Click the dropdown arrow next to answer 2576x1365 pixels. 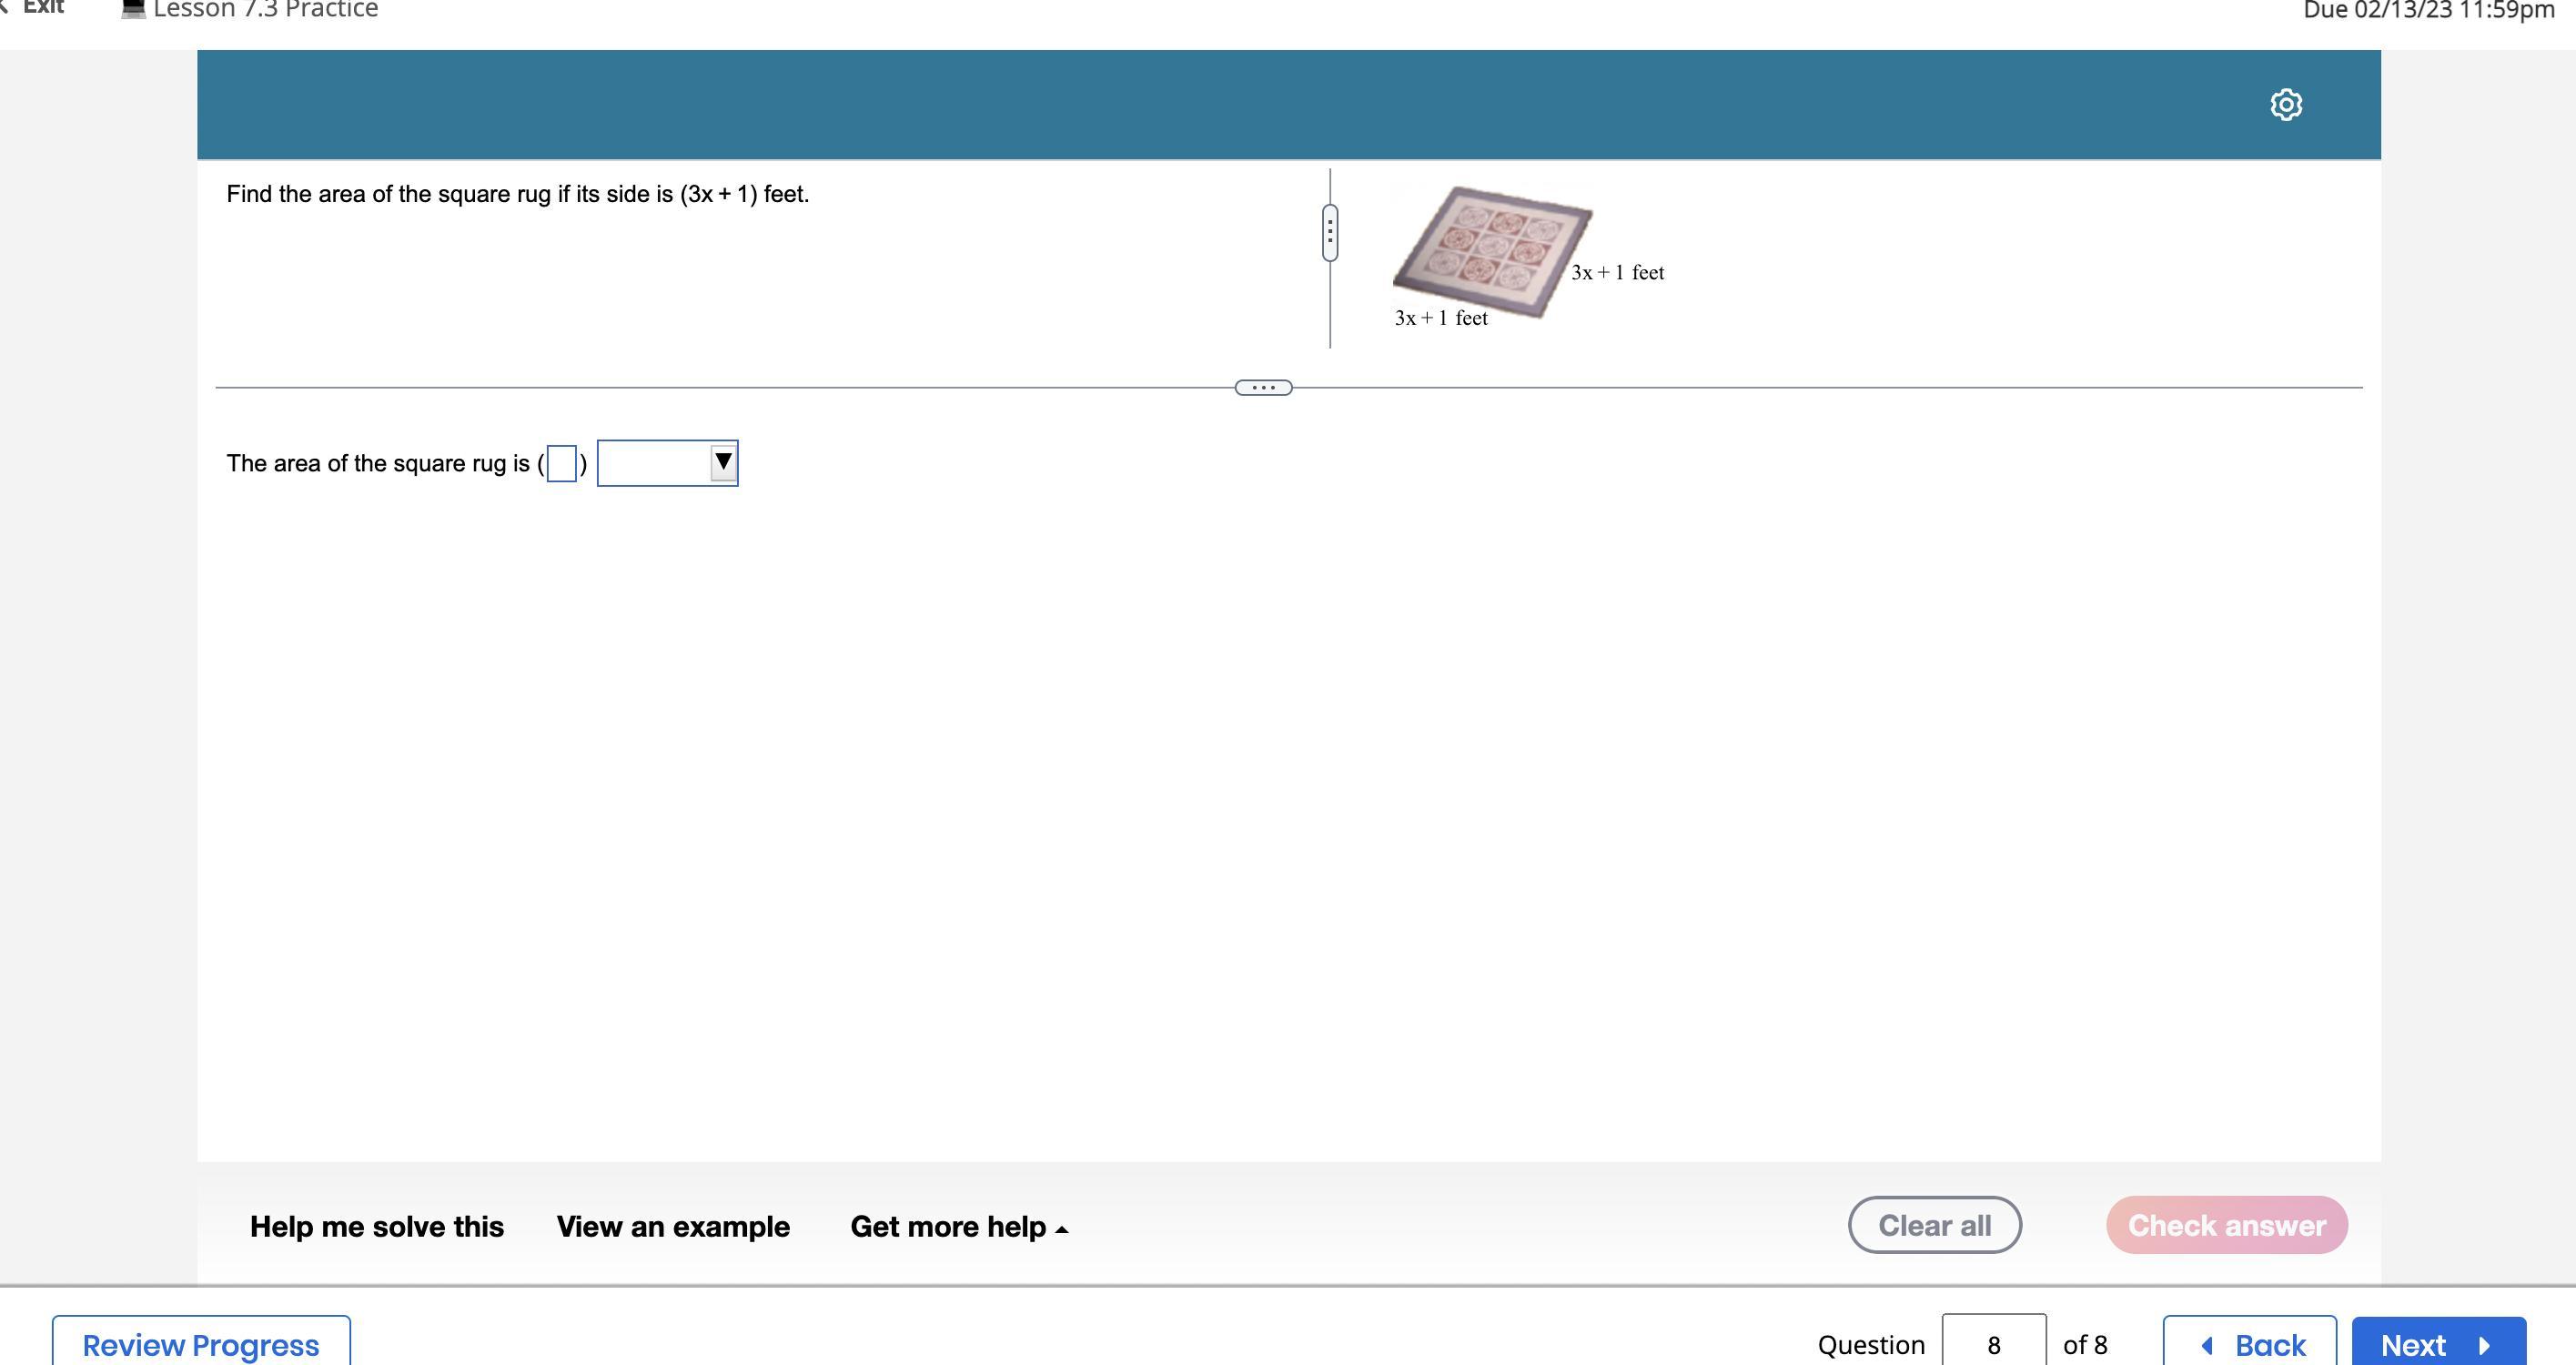[x=723, y=462]
